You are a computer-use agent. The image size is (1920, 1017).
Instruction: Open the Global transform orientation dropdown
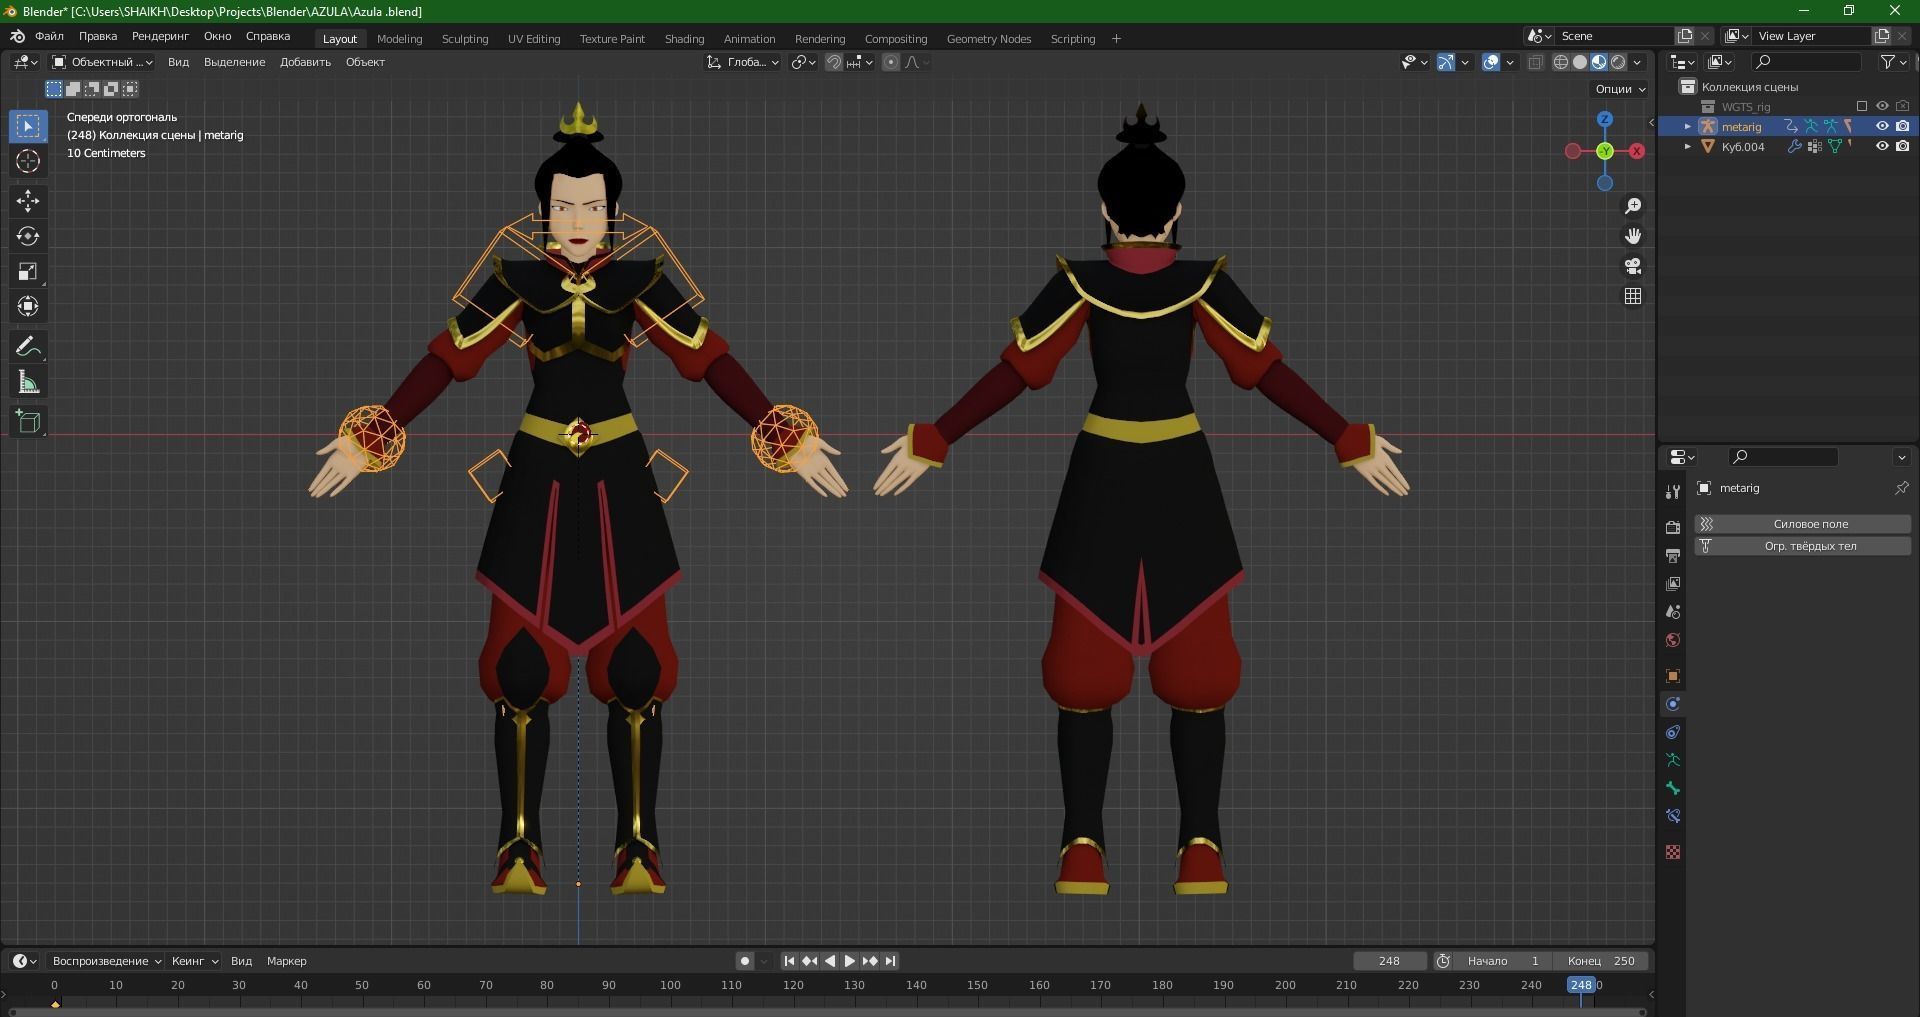coord(743,62)
